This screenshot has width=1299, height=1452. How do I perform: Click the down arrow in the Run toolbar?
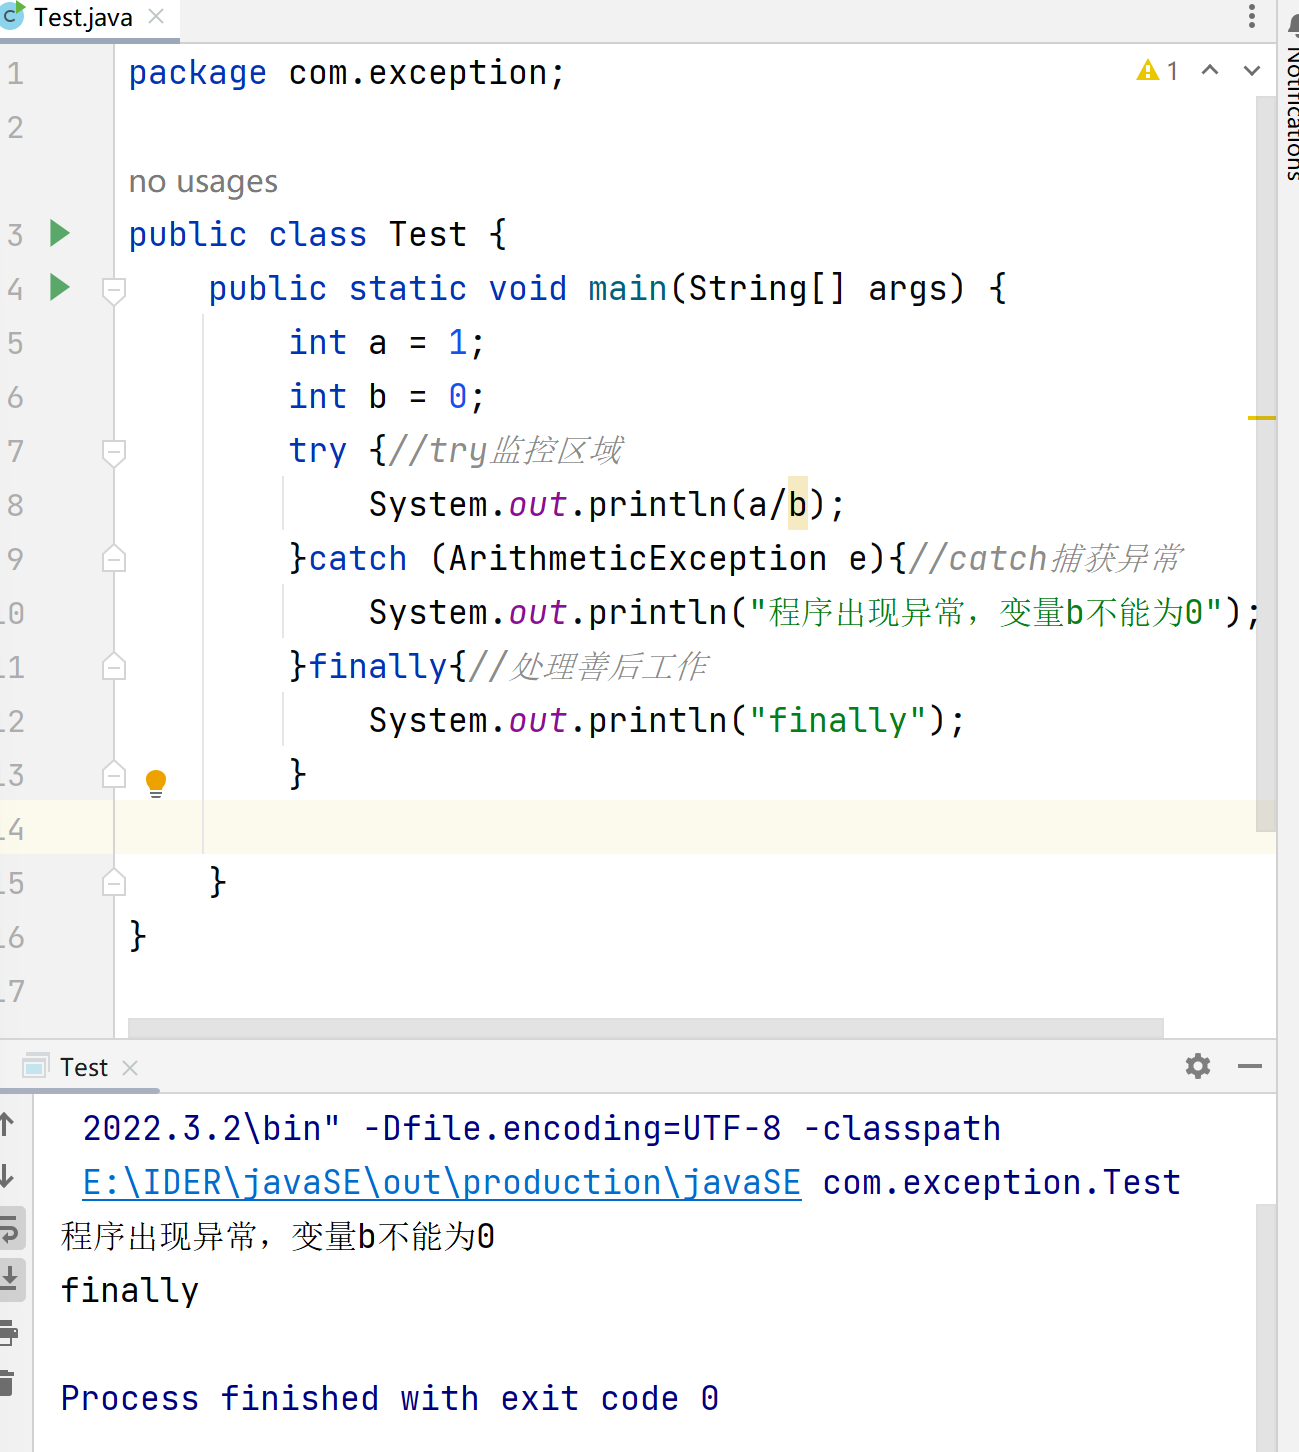[7, 1176]
